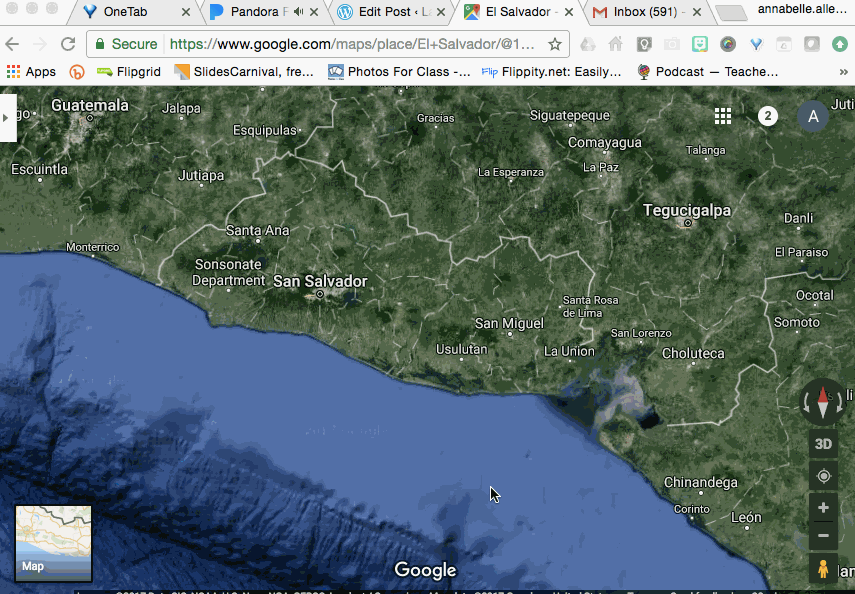
Task: Open the notifications badge showing 2
Action: click(767, 116)
